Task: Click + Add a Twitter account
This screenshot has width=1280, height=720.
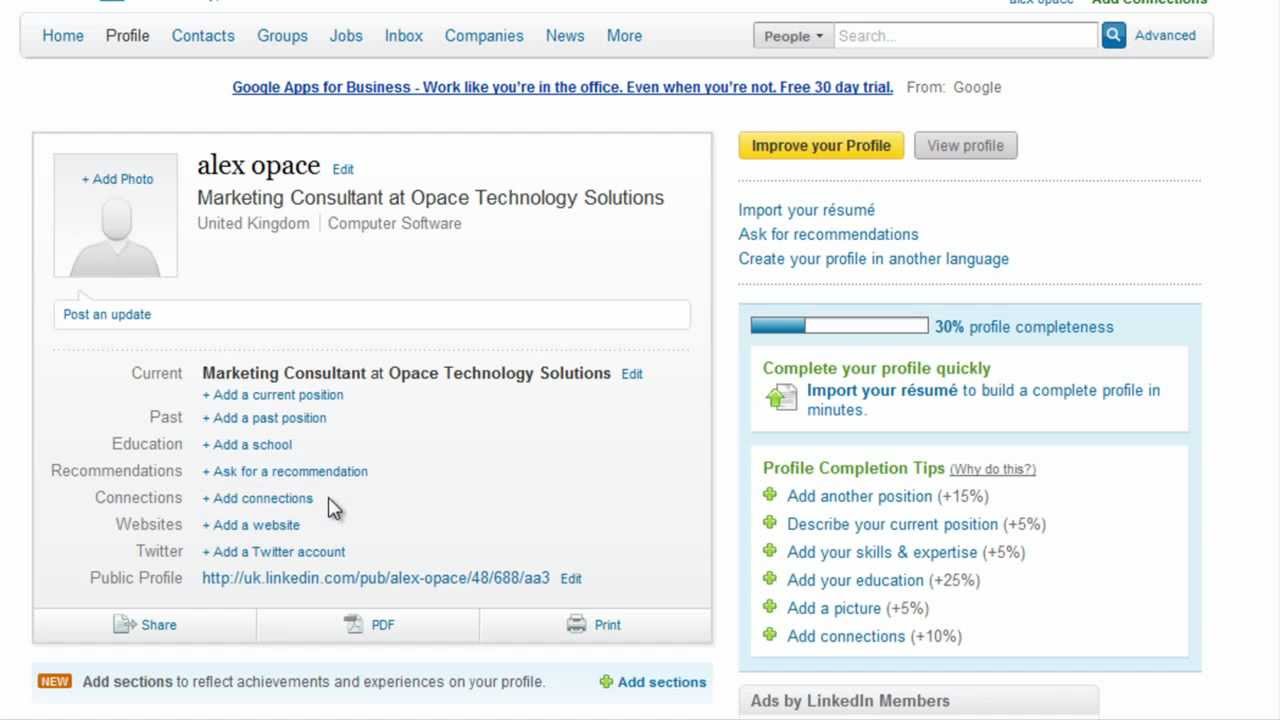Action: [x=274, y=552]
